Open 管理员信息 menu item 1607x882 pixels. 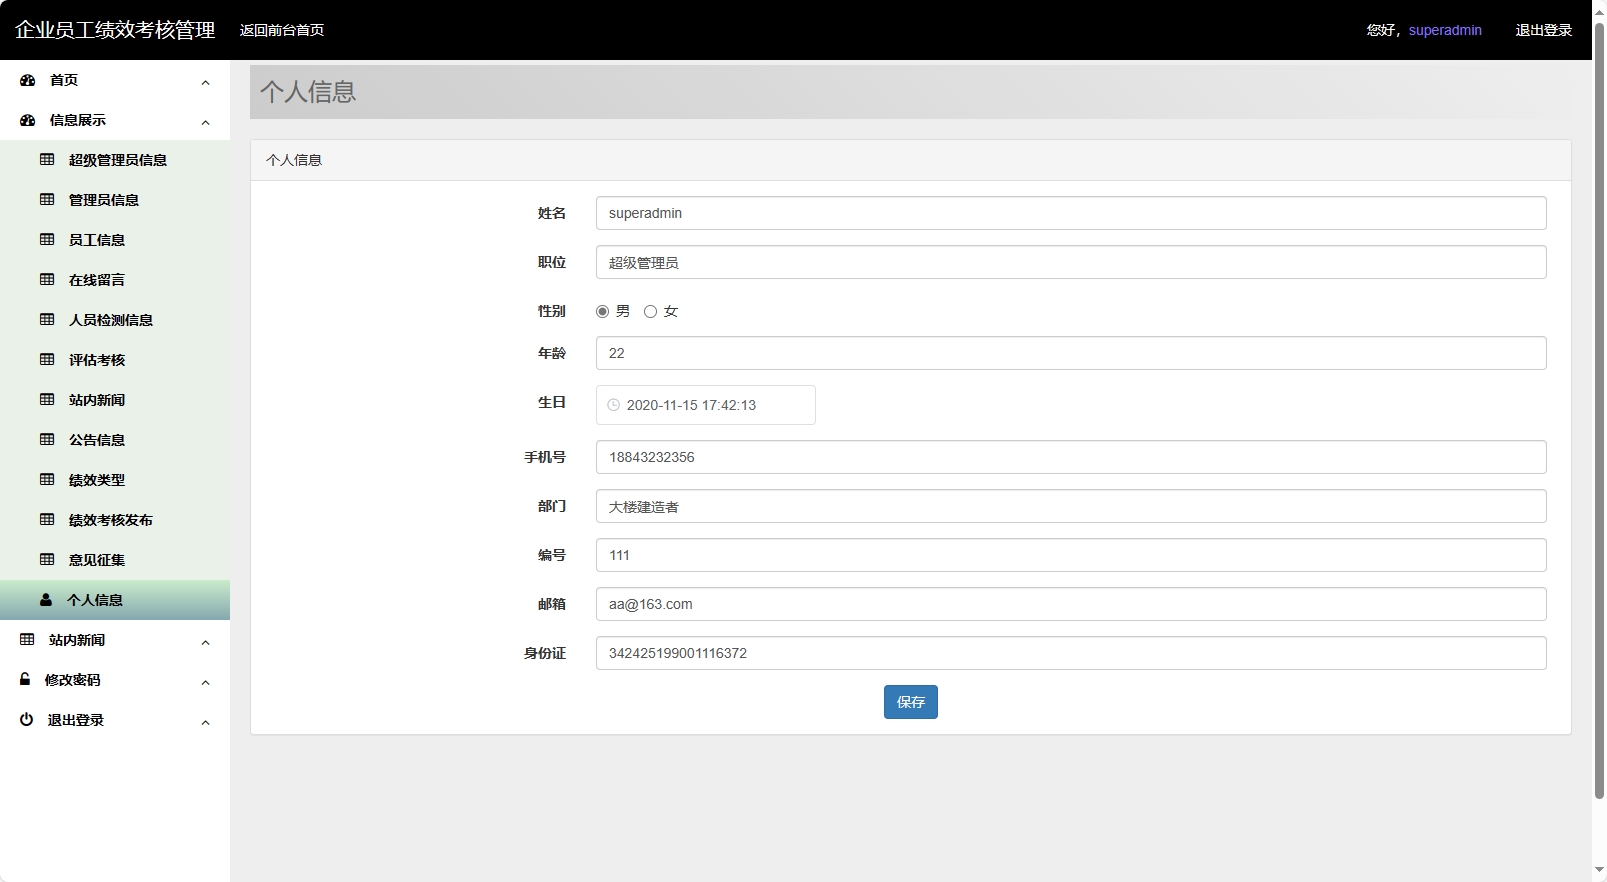(115, 200)
